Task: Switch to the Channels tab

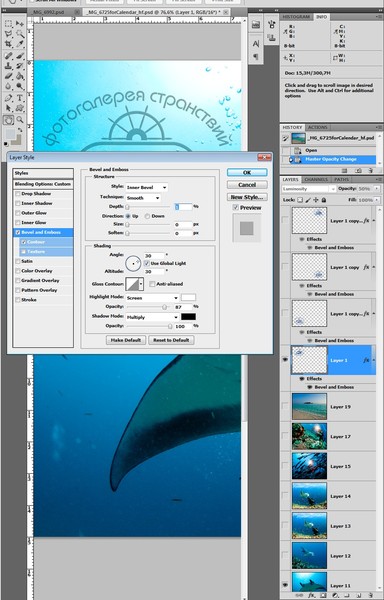Action: pos(316,179)
